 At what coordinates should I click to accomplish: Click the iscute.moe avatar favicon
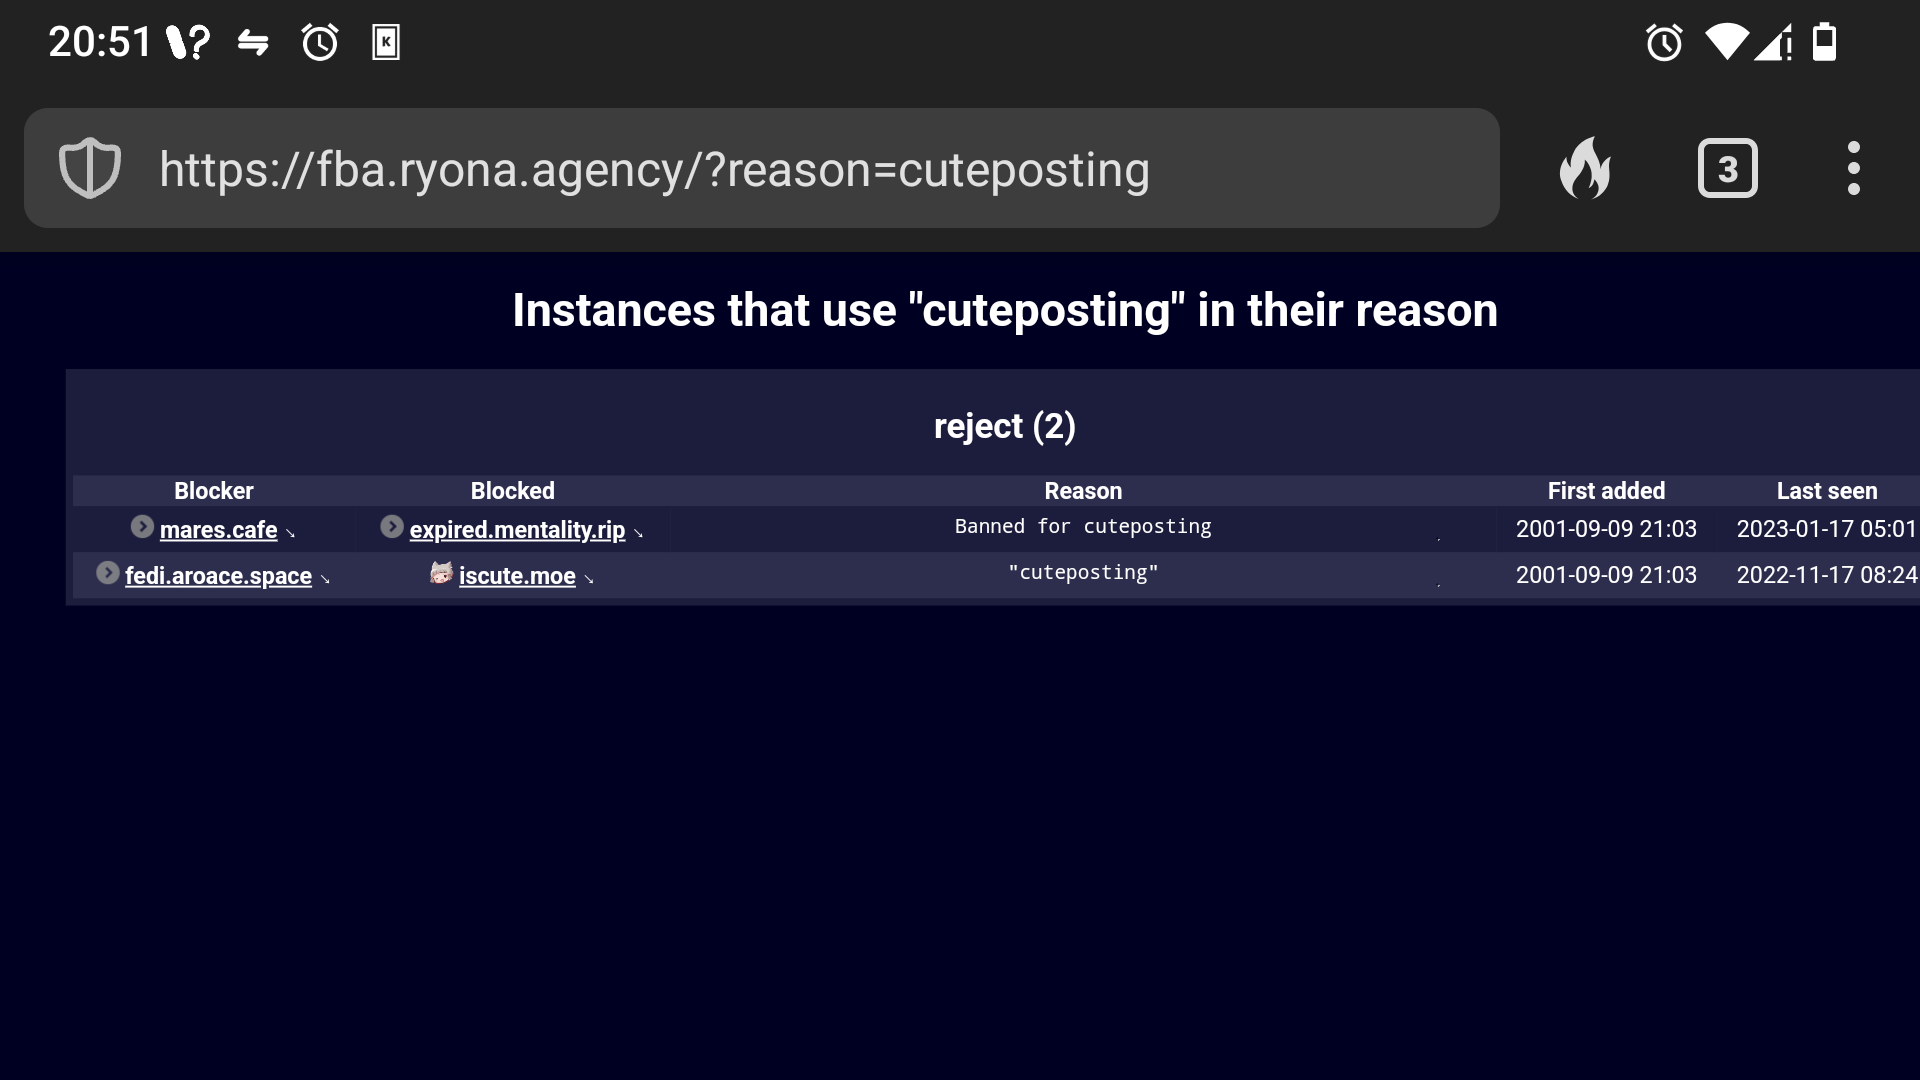(x=441, y=573)
